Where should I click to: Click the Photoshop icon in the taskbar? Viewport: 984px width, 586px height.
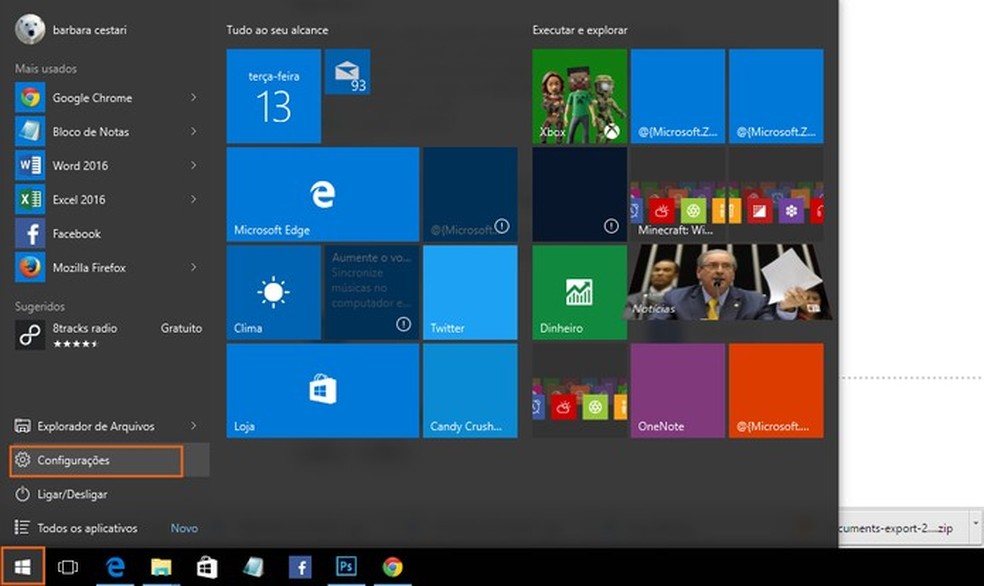(346, 567)
